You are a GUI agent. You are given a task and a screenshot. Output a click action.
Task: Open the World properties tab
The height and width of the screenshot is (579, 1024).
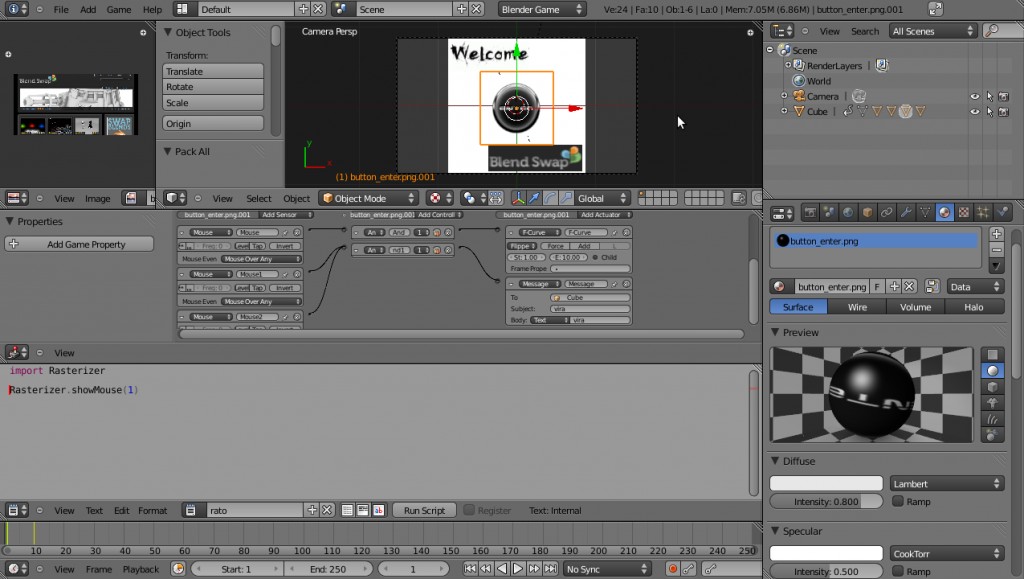point(847,211)
